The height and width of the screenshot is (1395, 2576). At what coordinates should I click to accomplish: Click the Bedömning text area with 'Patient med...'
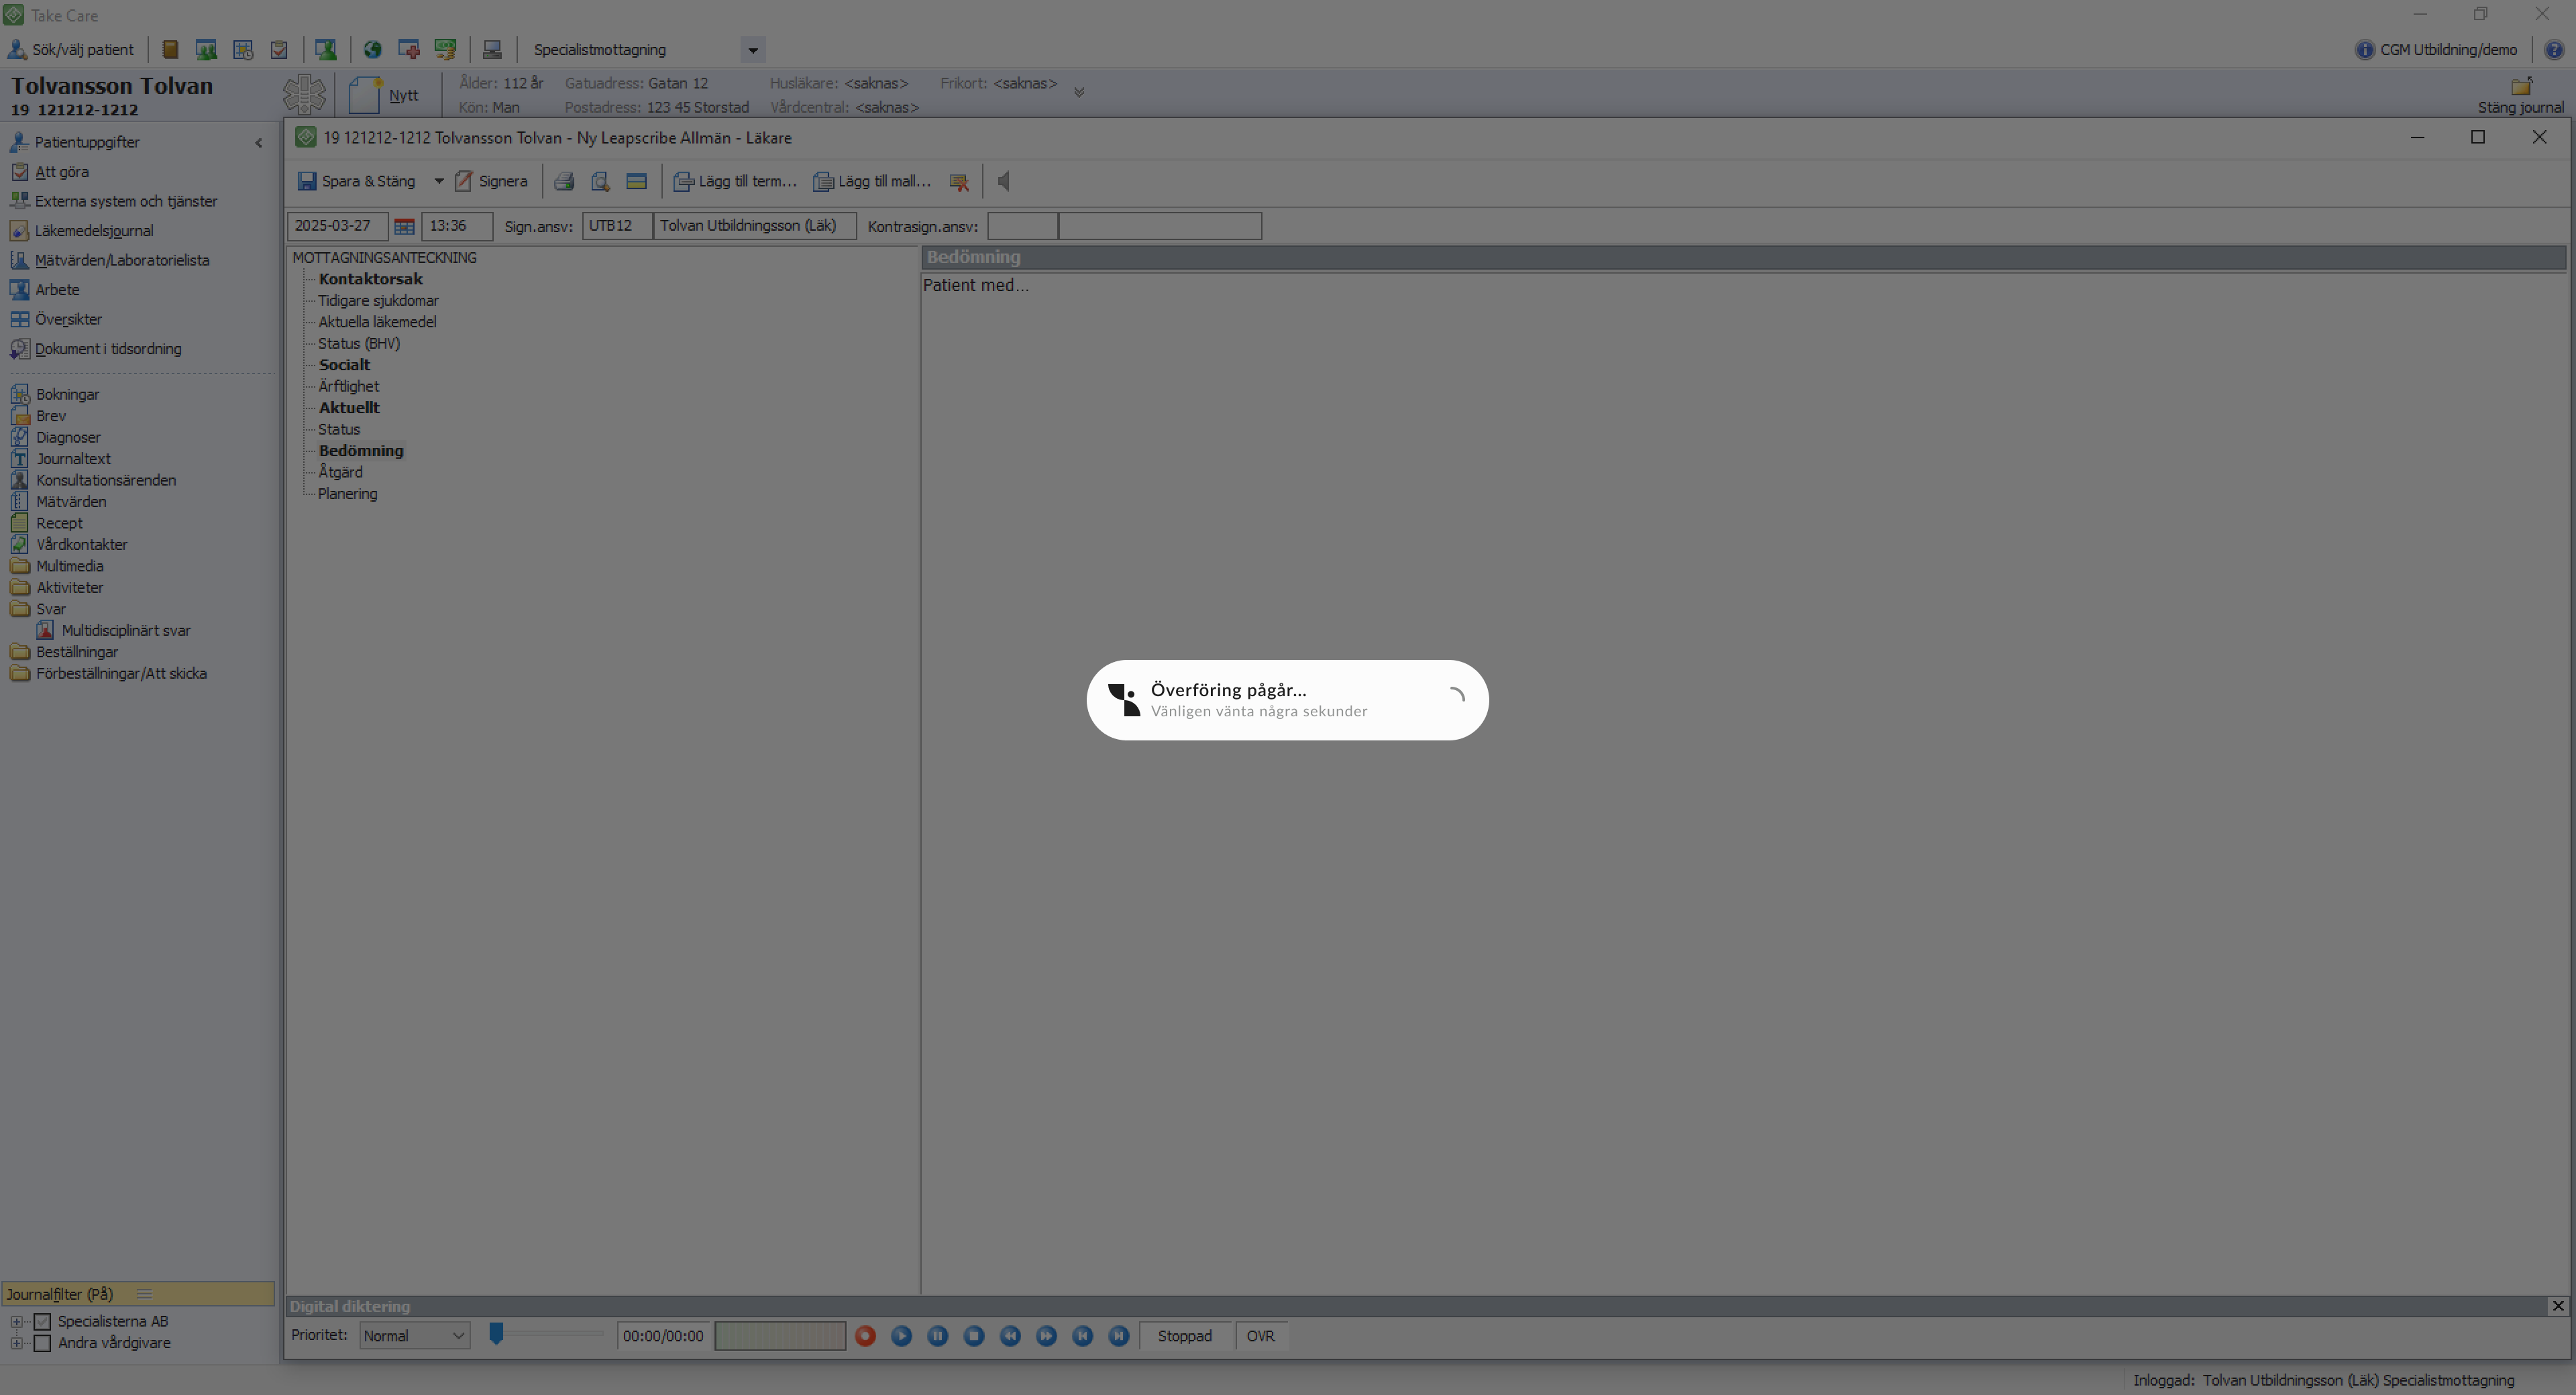1743,783
